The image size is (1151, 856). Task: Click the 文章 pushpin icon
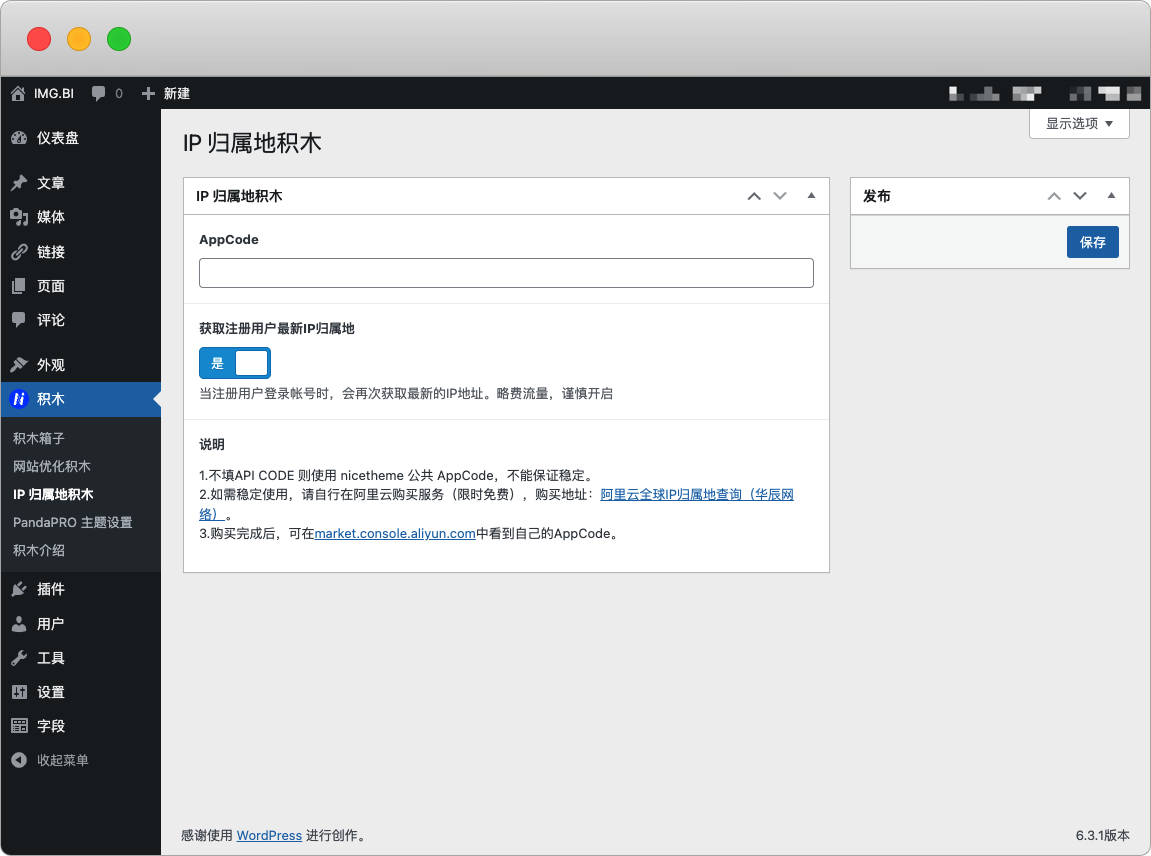pyautogui.click(x=19, y=183)
